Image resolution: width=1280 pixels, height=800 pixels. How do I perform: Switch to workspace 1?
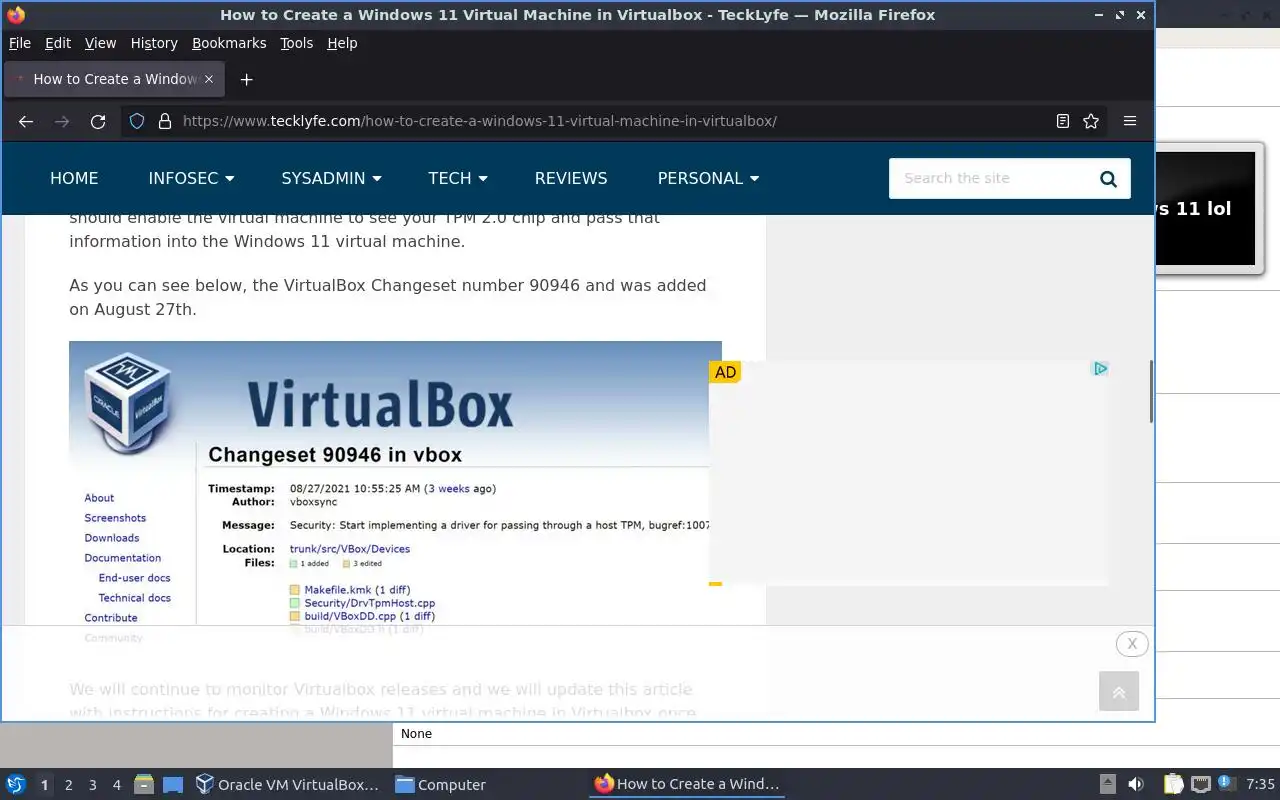(44, 785)
